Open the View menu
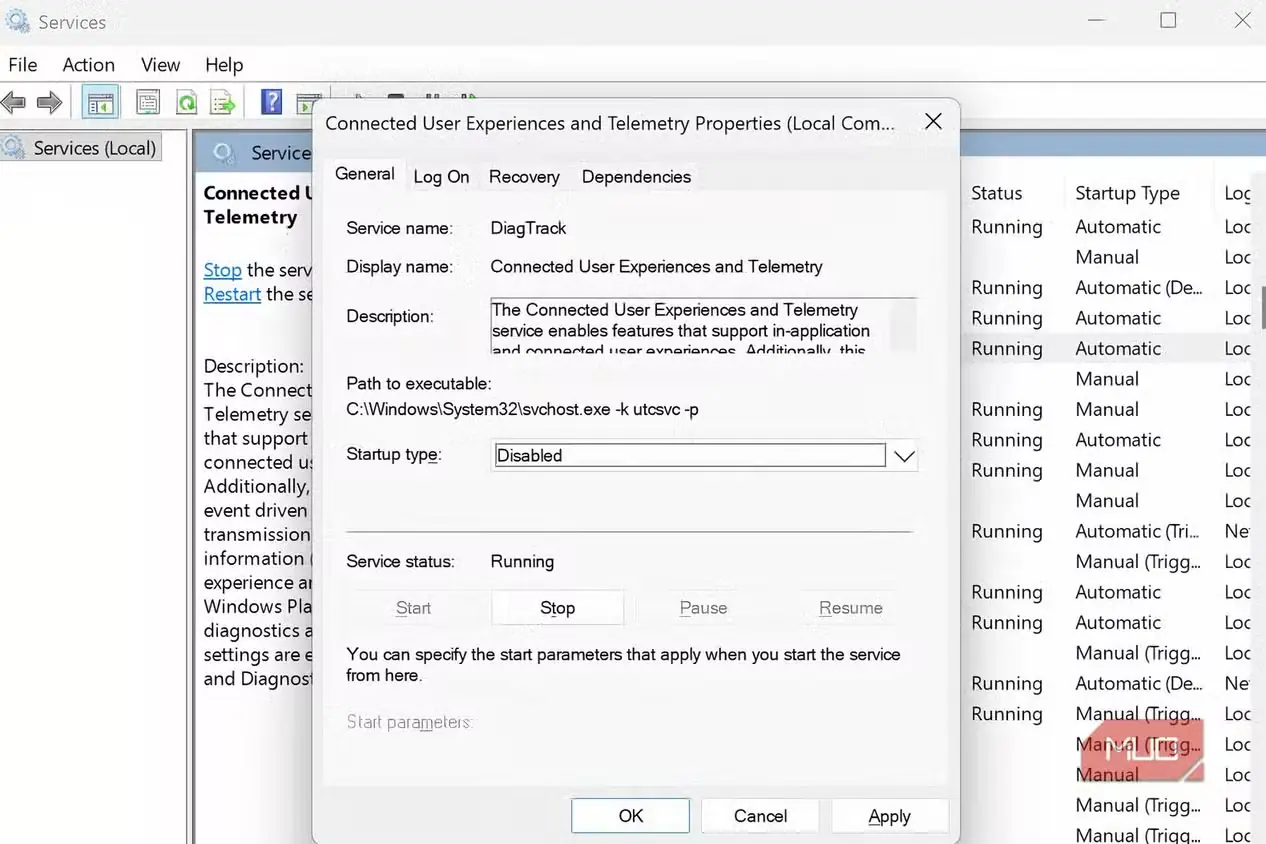 click(160, 65)
